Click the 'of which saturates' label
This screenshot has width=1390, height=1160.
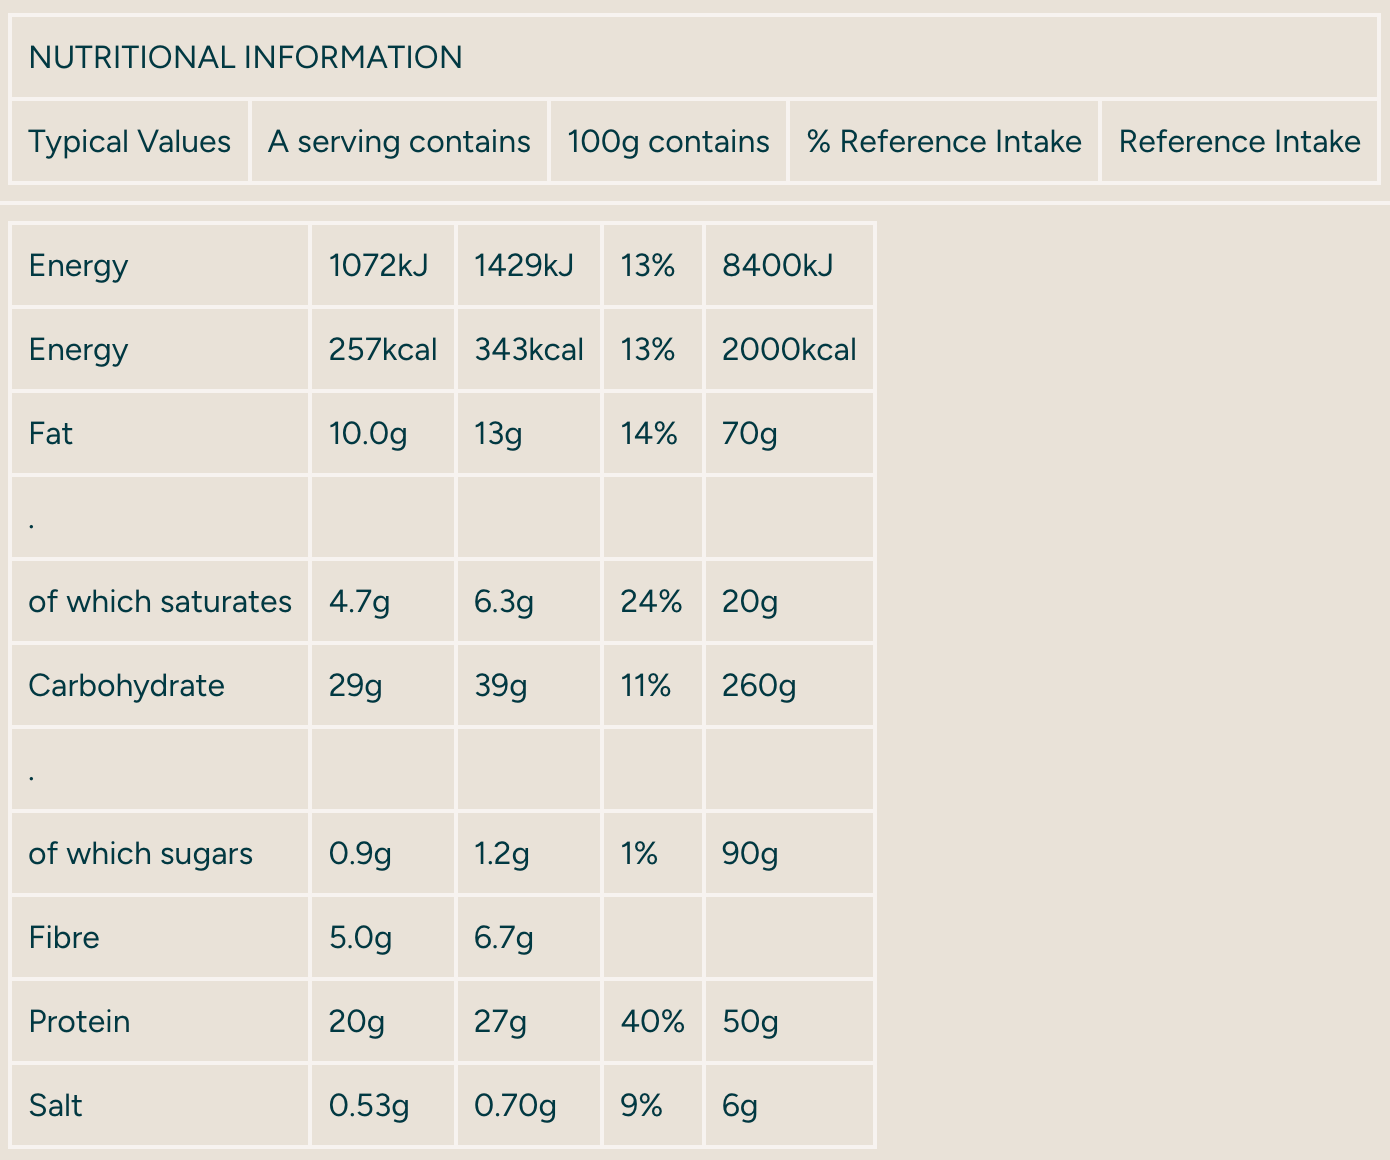pyautogui.click(x=160, y=601)
